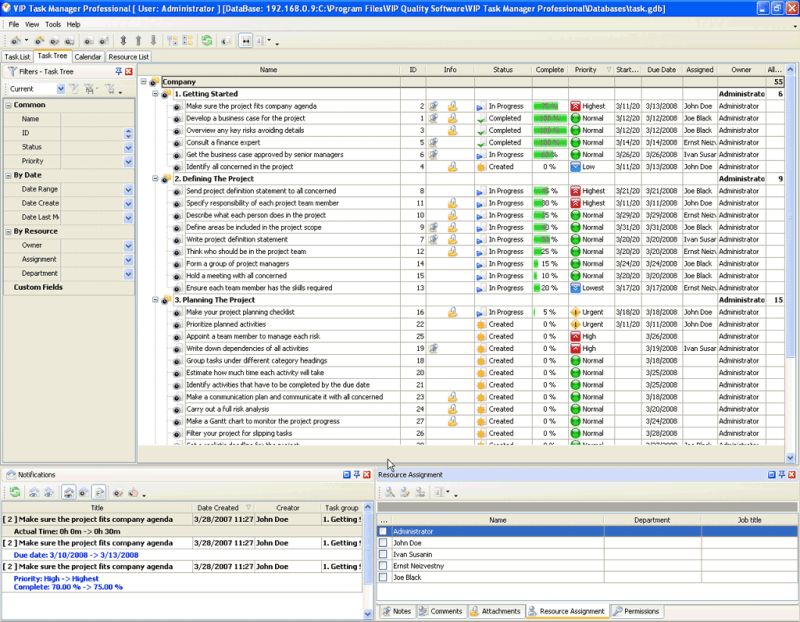
Task: Open the Current filter preset dropdown
Action: coord(61,89)
